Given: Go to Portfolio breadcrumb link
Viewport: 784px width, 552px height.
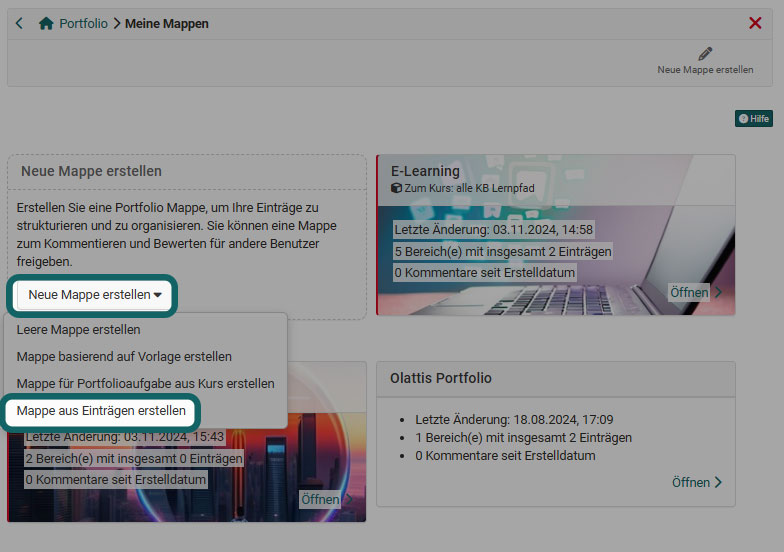Looking at the screenshot, I should (x=83, y=24).
